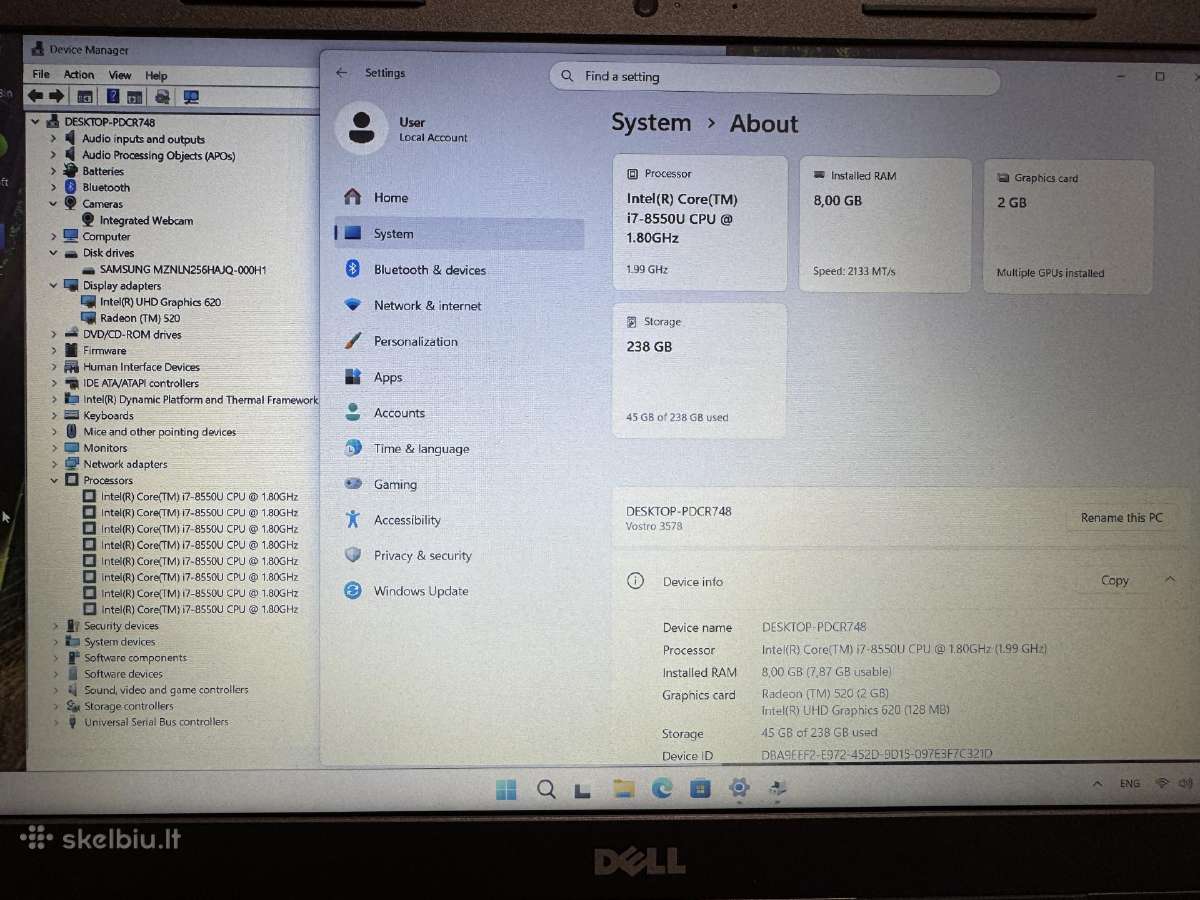Open Windows Start menu on taskbar
Screen dimensions: 1200x900
point(506,790)
